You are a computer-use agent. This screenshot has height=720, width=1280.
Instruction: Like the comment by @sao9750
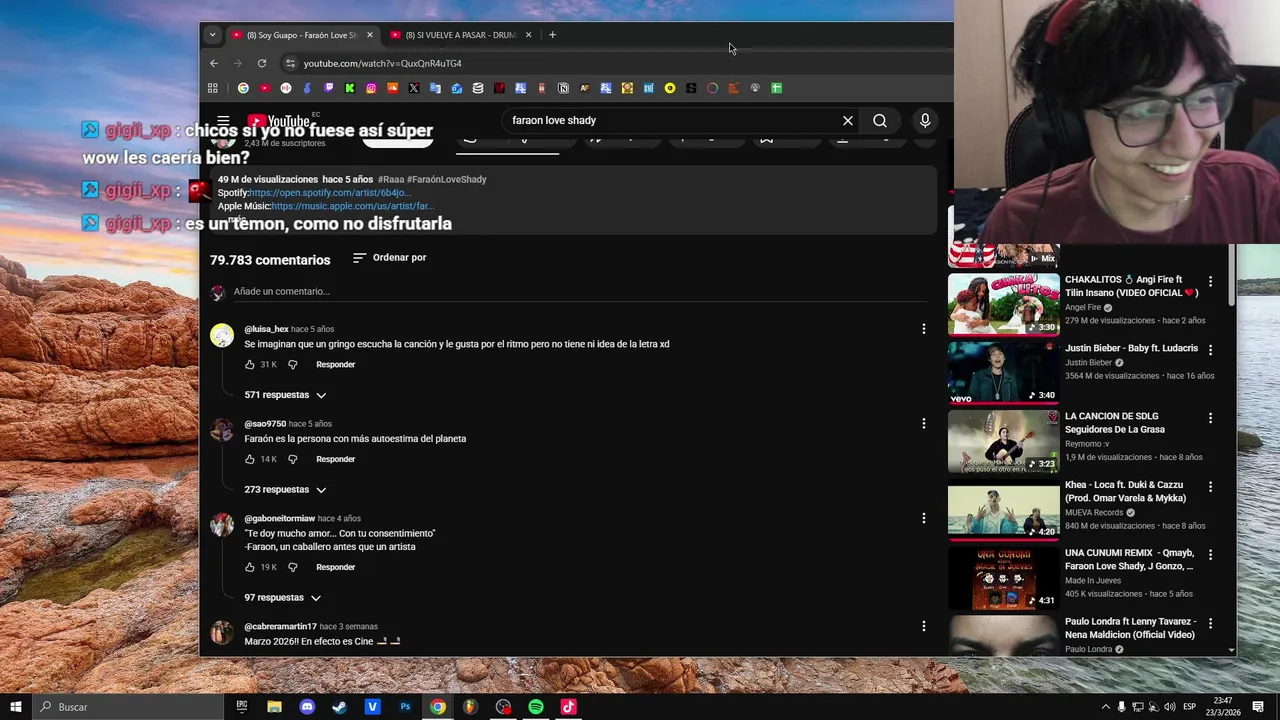point(250,459)
